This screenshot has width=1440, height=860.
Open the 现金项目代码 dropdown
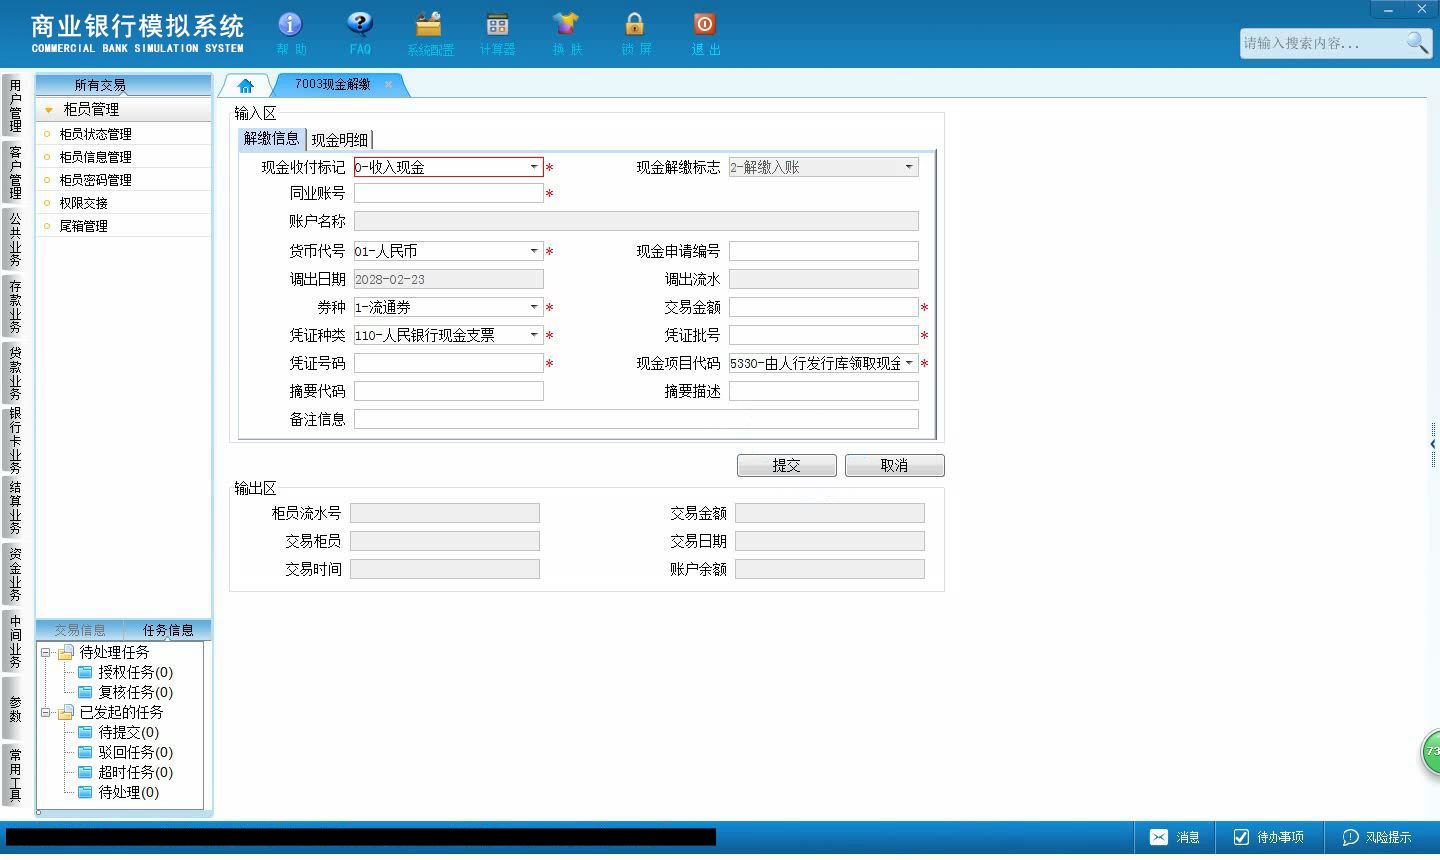pos(909,363)
